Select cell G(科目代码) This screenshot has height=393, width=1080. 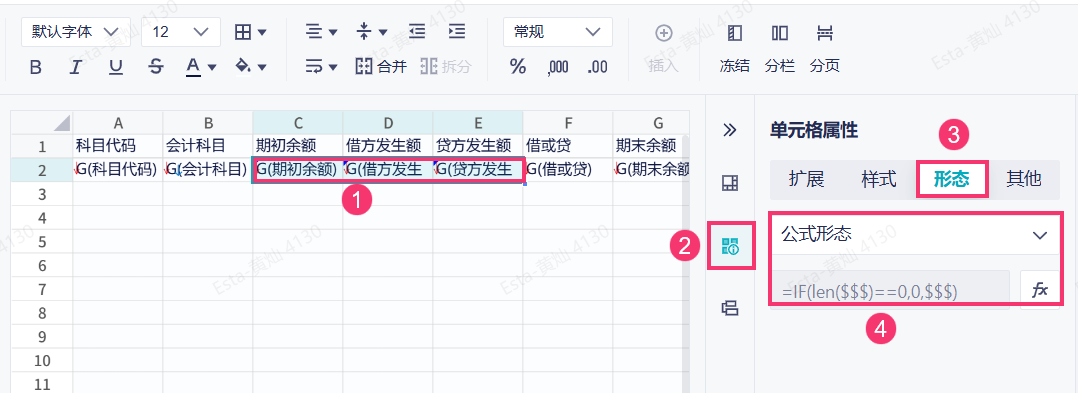118,170
